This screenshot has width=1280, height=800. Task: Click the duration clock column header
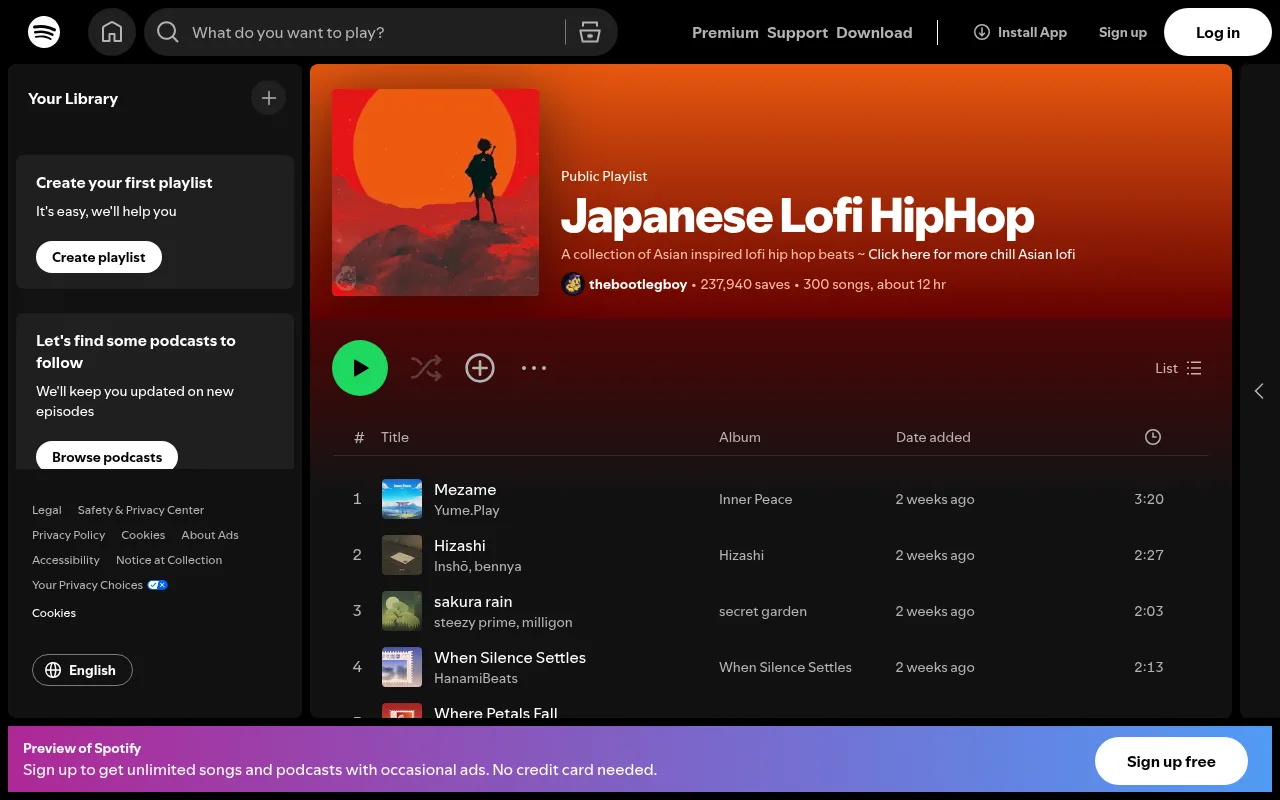[1153, 437]
